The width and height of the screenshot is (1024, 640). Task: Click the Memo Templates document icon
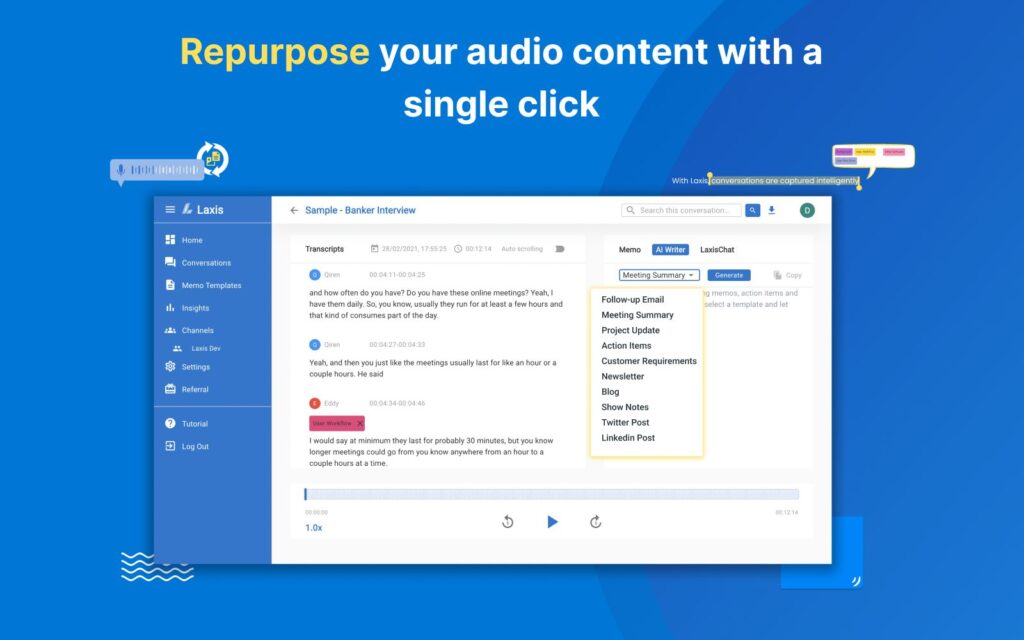(170, 285)
